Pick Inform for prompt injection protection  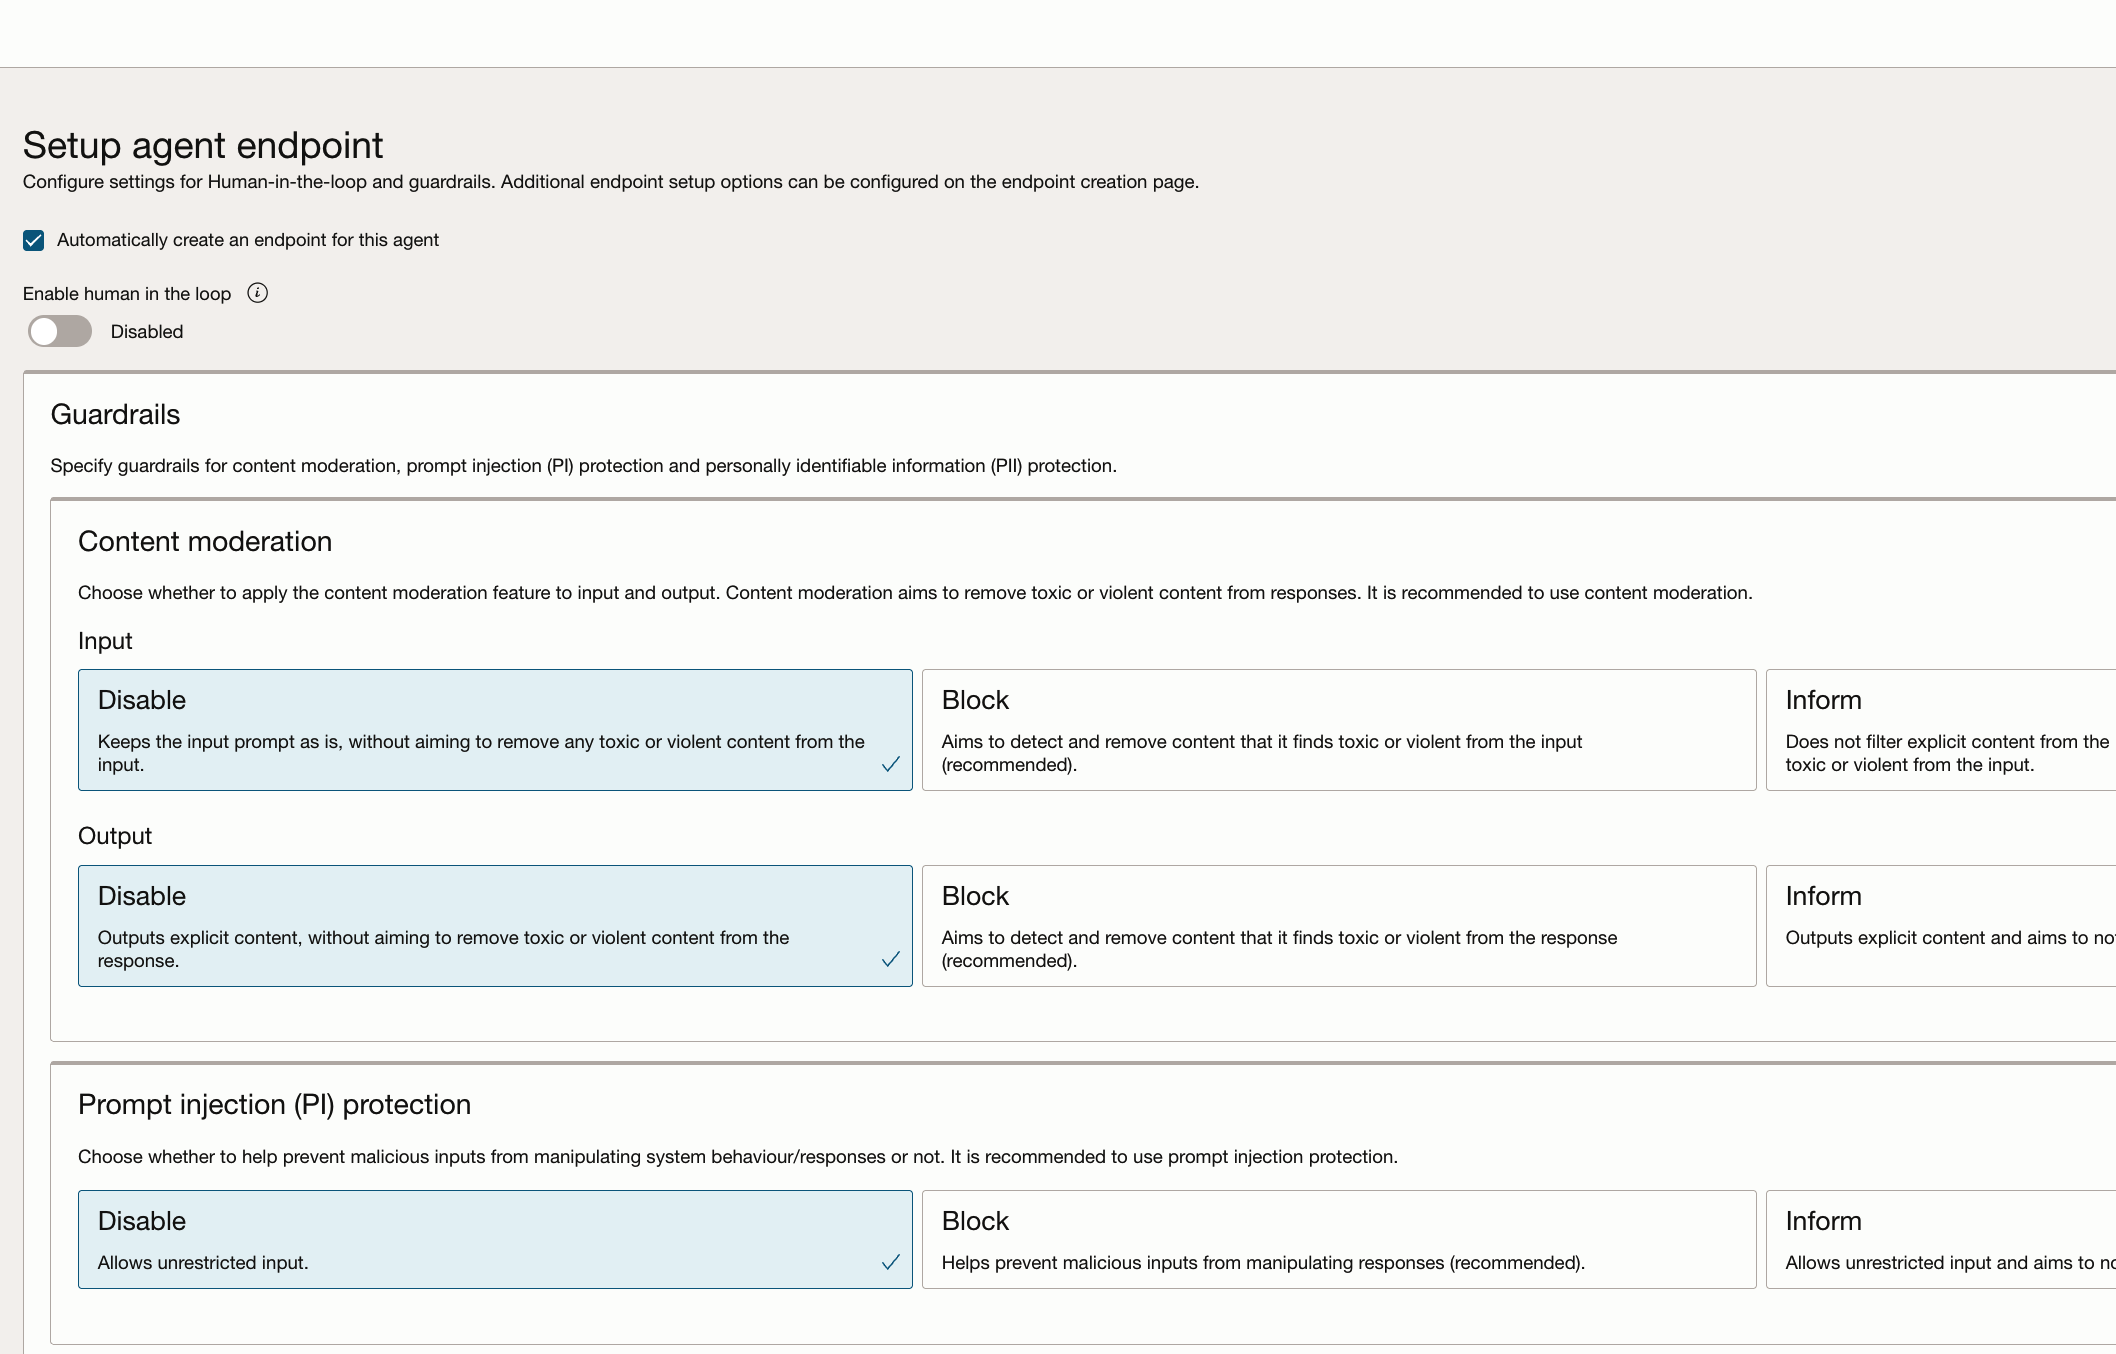[x=1940, y=1239]
